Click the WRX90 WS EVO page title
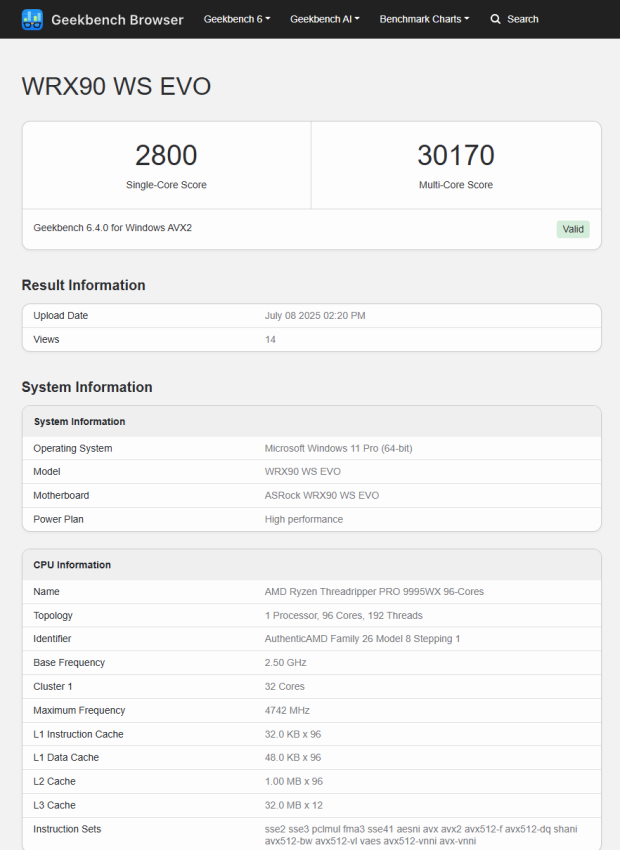 click(x=116, y=86)
